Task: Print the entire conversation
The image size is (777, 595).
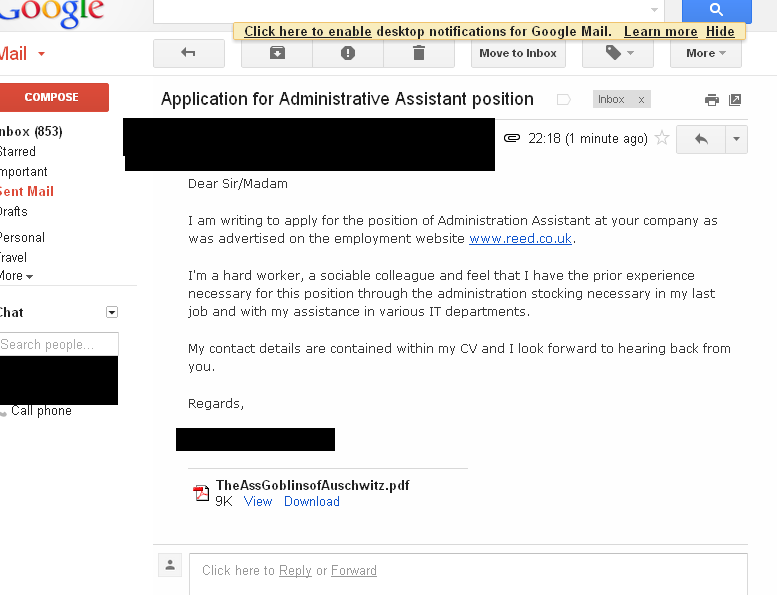Action: (712, 100)
